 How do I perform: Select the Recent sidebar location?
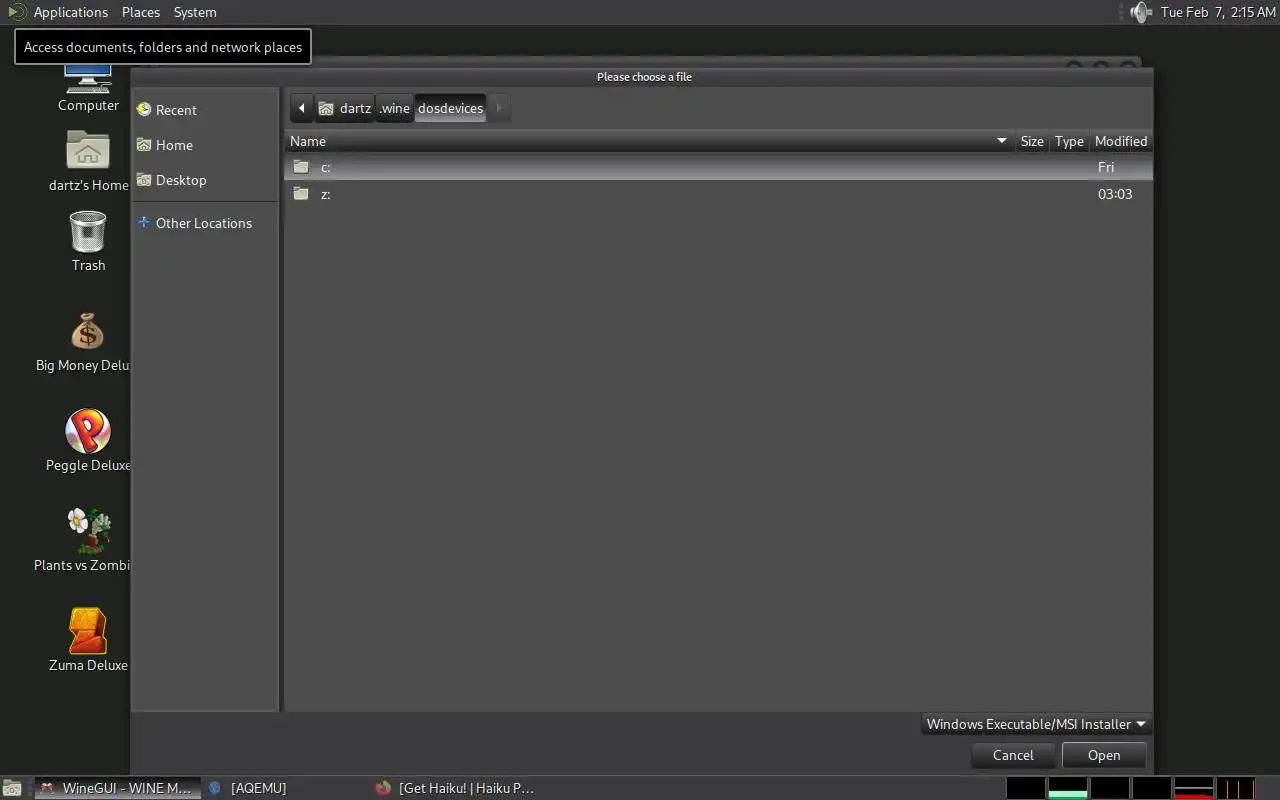click(x=205, y=110)
